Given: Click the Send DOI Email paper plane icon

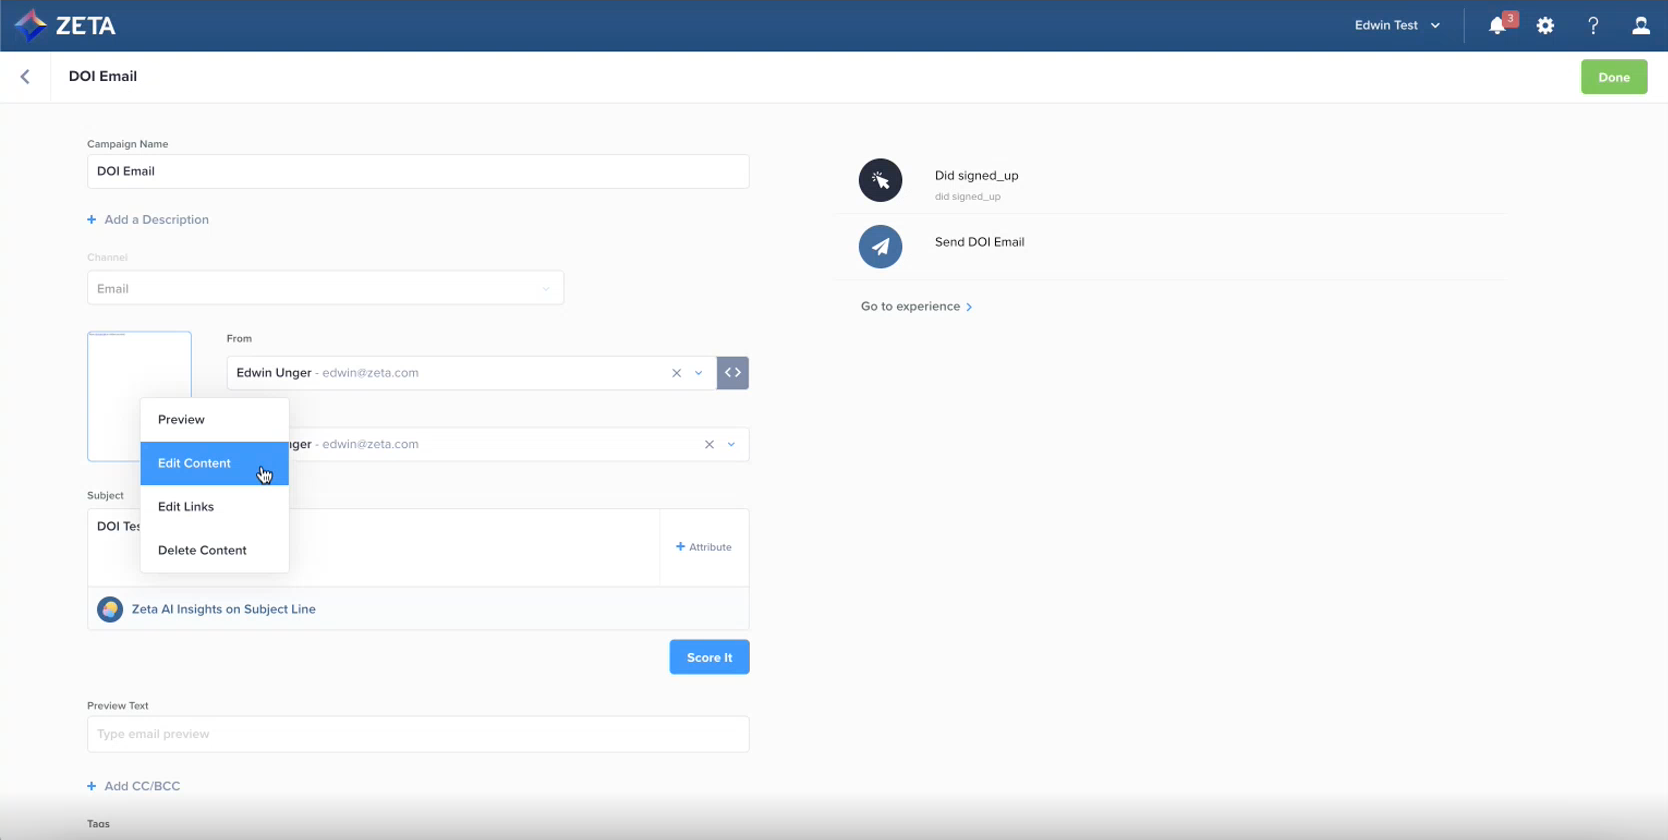Looking at the screenshot, I should click(x=880, y=247).
